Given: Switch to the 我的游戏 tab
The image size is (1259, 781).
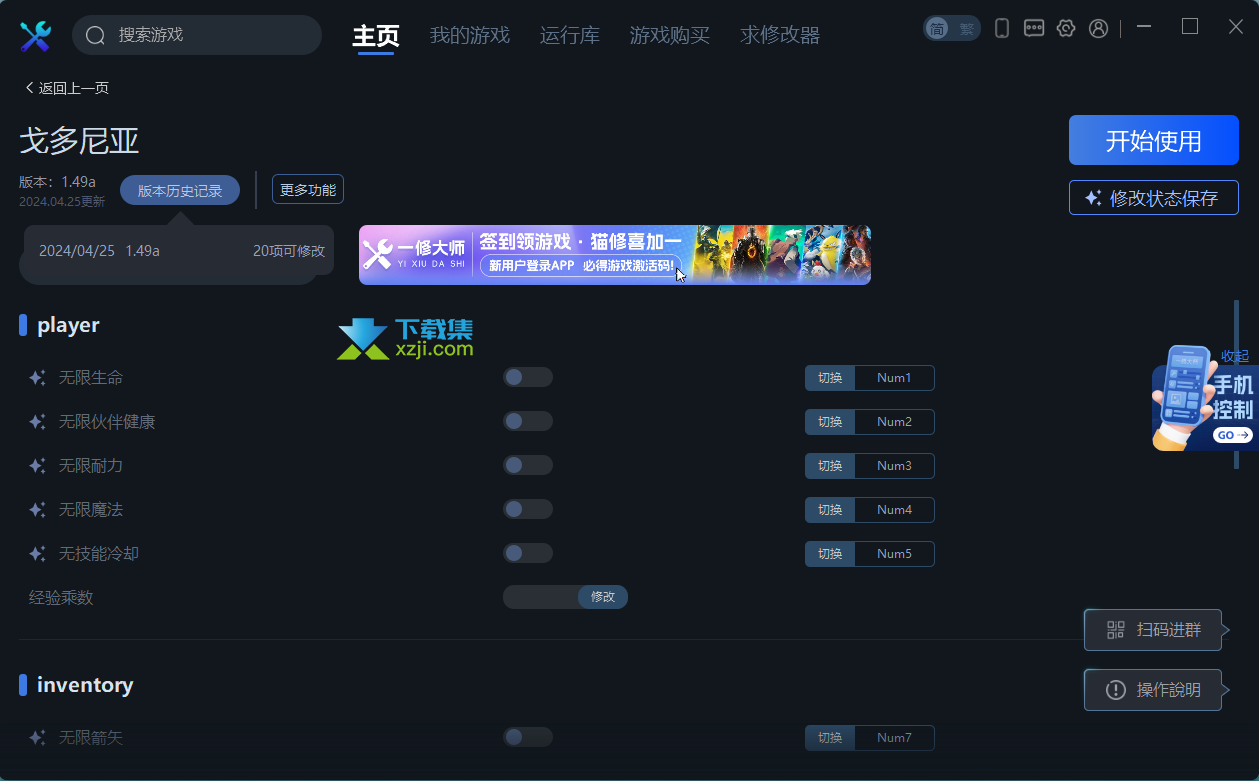Looking at the screenshot, I should point(470,35).
